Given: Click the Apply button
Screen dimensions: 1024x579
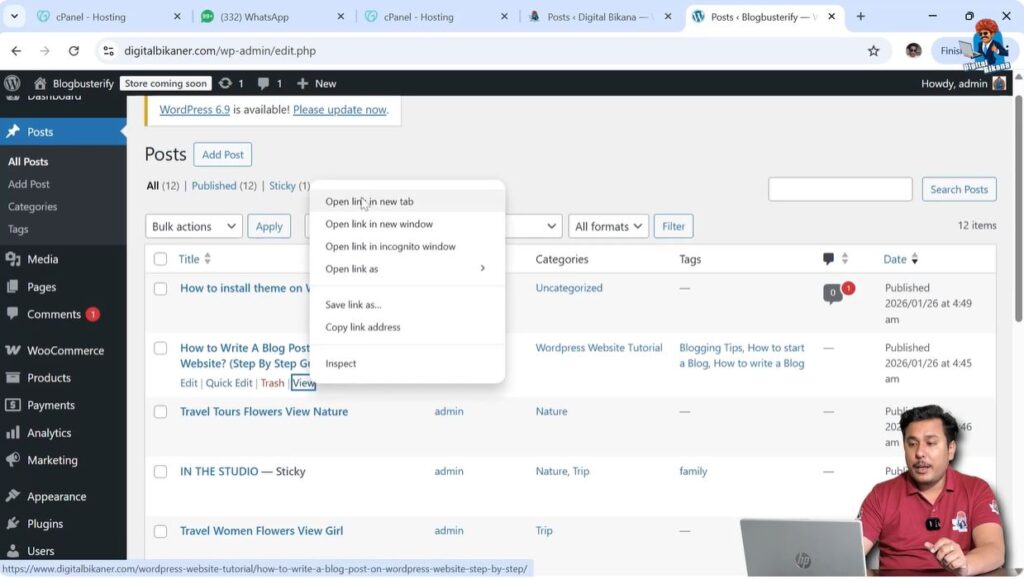Looking at the screenshot, I should point(269,227).
